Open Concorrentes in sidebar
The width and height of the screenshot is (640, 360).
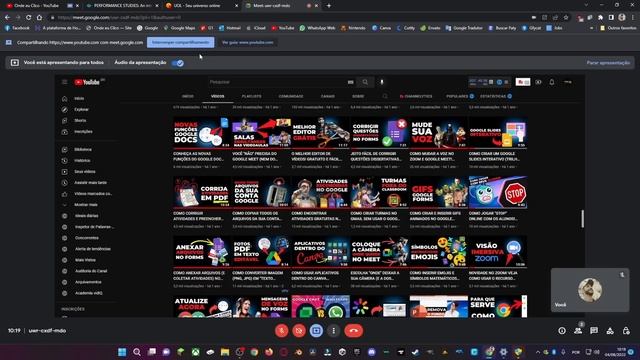pos(87,238)
